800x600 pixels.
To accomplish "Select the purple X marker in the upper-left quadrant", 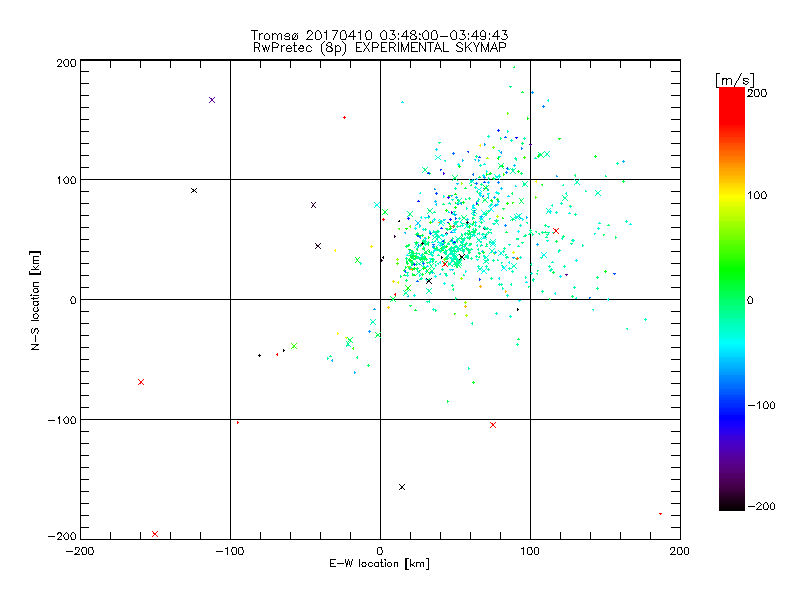I will [212, 100].
